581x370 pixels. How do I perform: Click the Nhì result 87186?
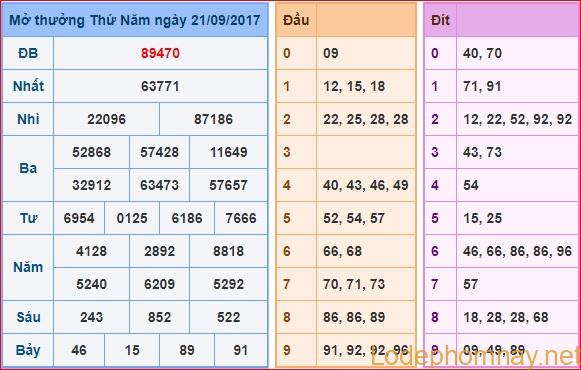click(x=213, y=119)
